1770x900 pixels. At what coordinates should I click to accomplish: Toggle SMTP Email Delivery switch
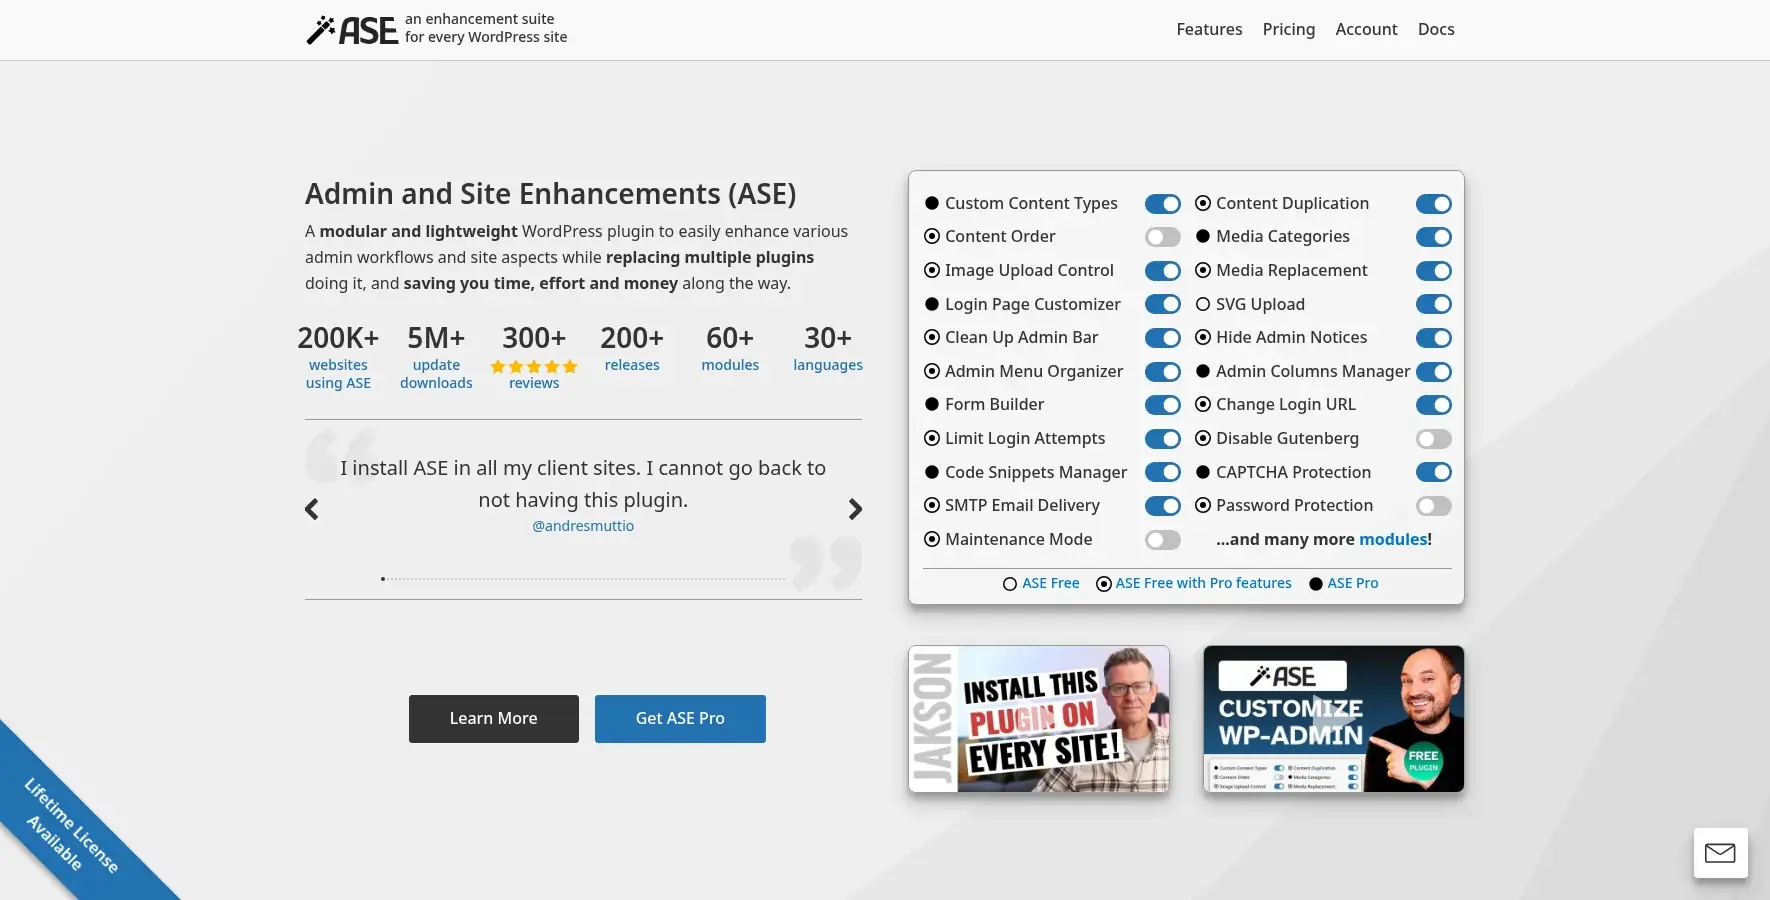1163,506
